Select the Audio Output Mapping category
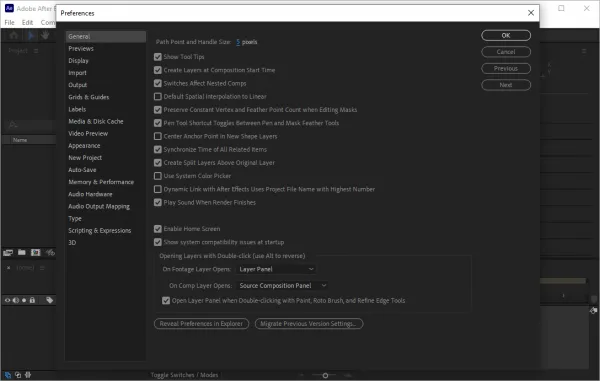This screenshot has width=600, height=381. pos(105,207)
